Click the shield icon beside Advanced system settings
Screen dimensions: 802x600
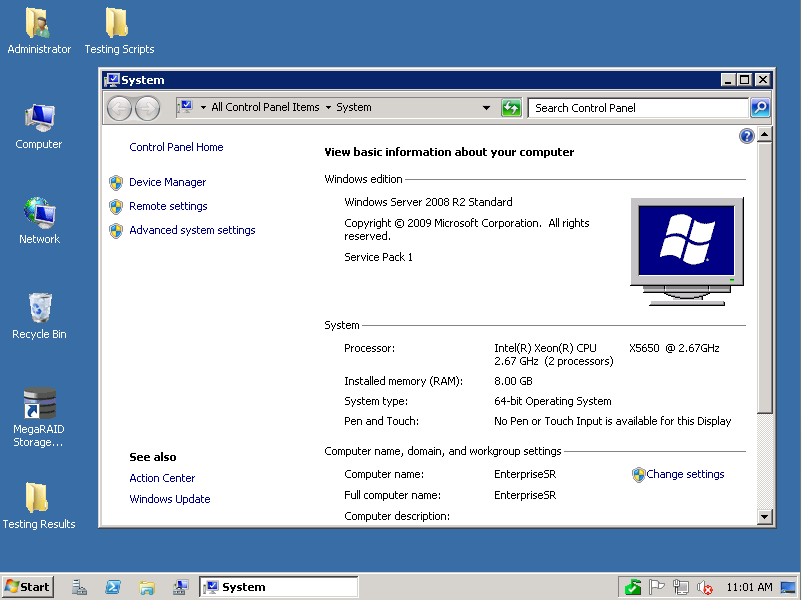[116, 231]
